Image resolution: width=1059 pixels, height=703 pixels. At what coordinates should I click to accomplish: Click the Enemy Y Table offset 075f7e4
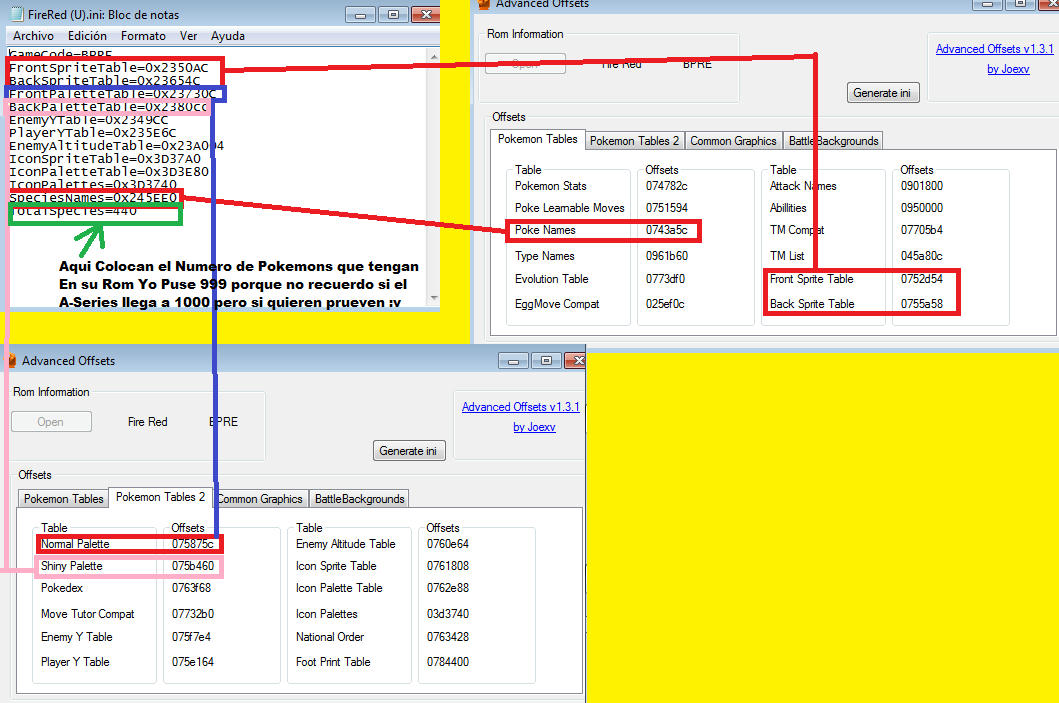pyautogui.click(x=190, y=637)
